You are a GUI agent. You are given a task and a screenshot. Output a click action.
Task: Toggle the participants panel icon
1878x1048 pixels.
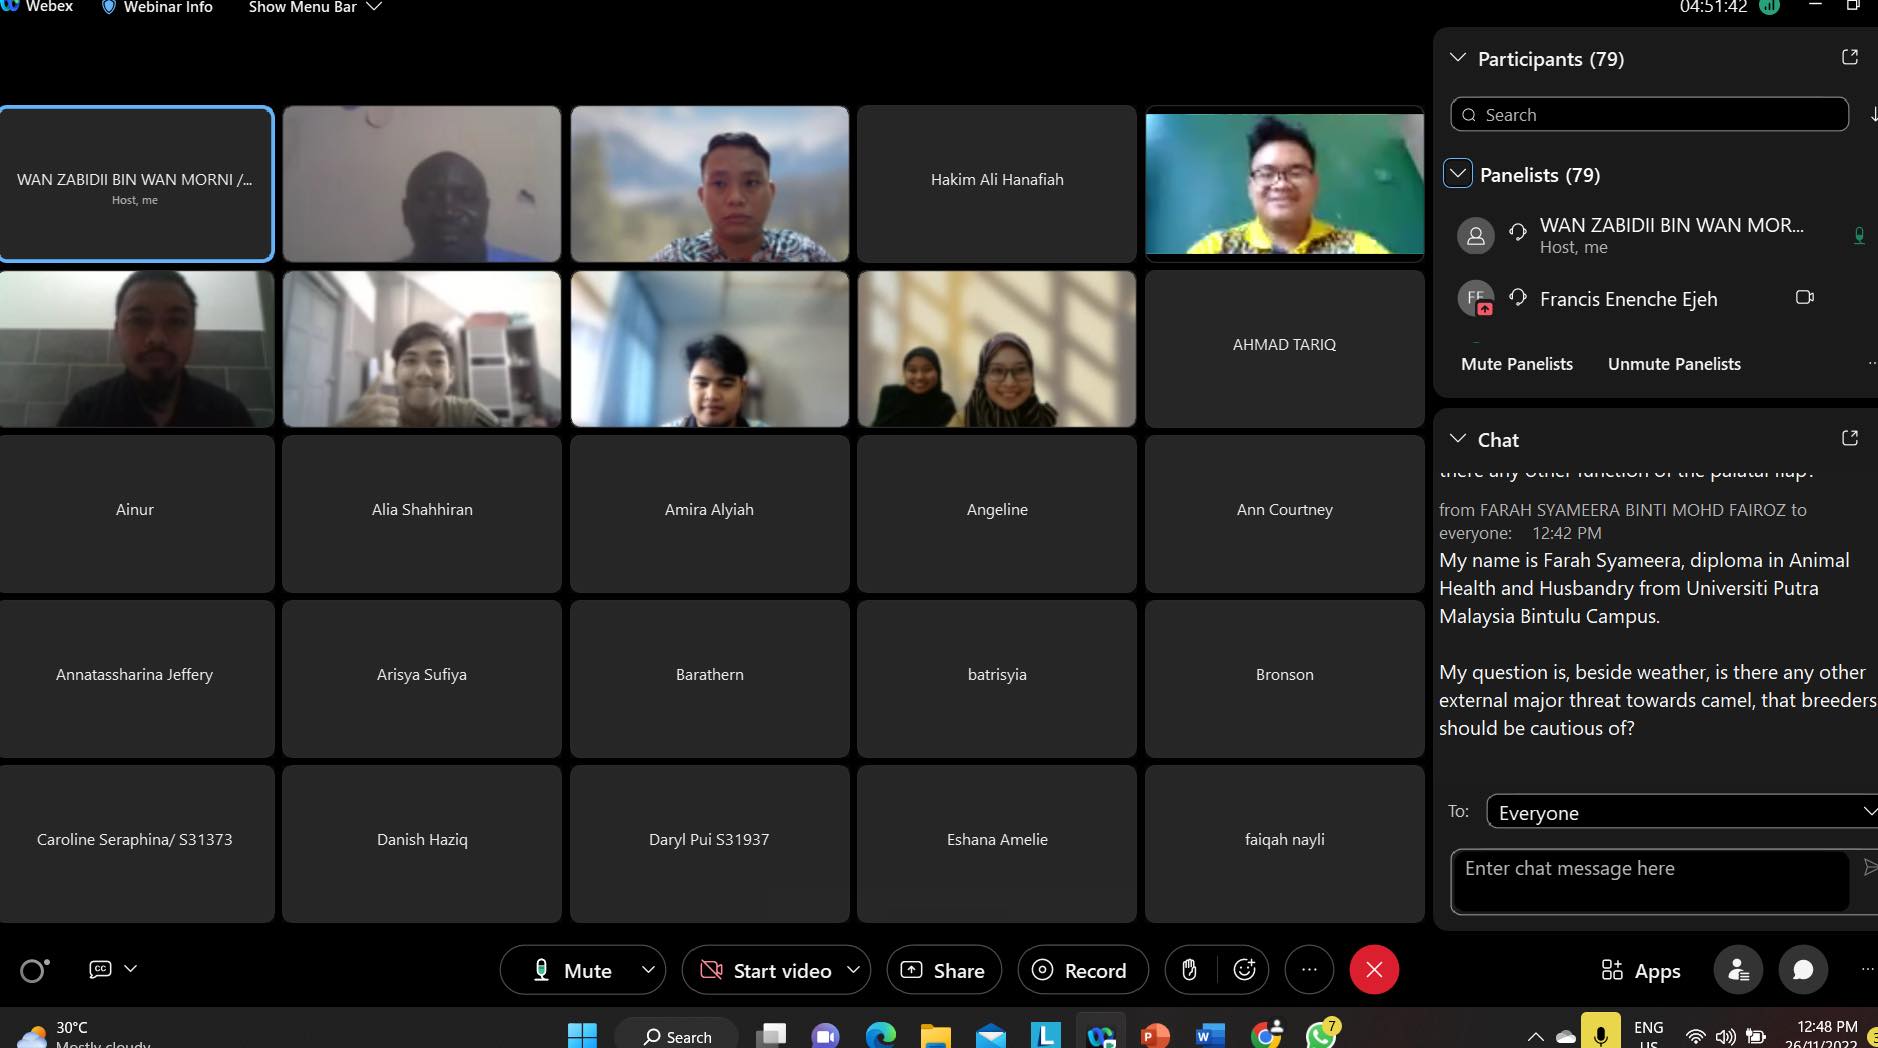[1738, 970]
